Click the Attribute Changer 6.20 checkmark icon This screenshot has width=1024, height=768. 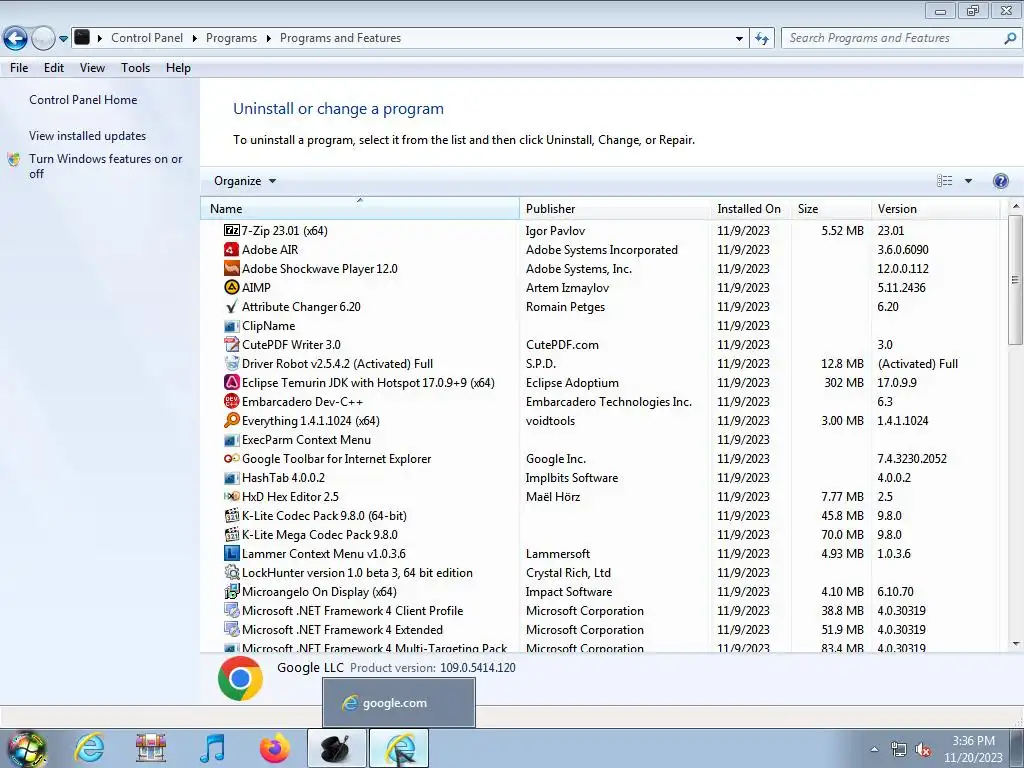click(231, 306)
